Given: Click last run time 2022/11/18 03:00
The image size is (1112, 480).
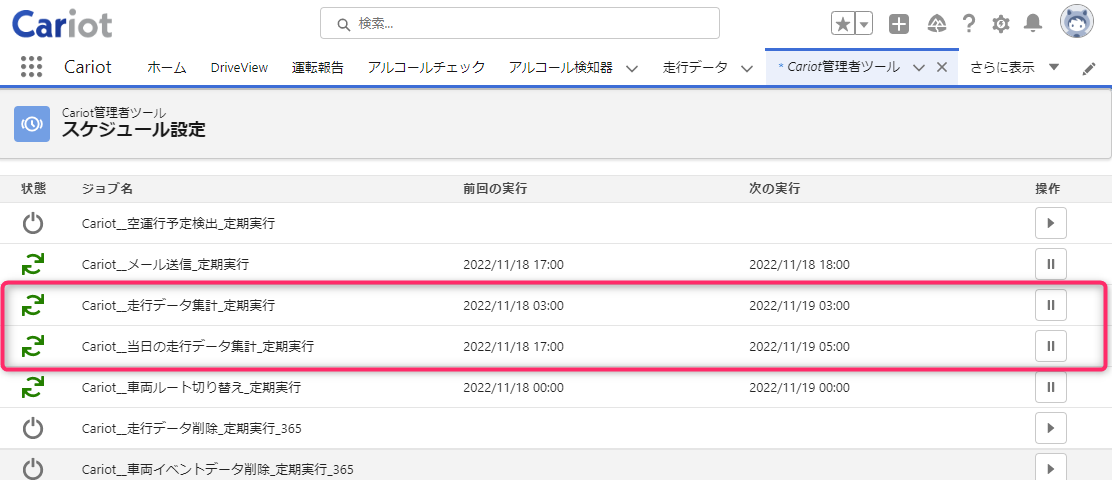Looking at the screenshot, I should tap(513, 306).
